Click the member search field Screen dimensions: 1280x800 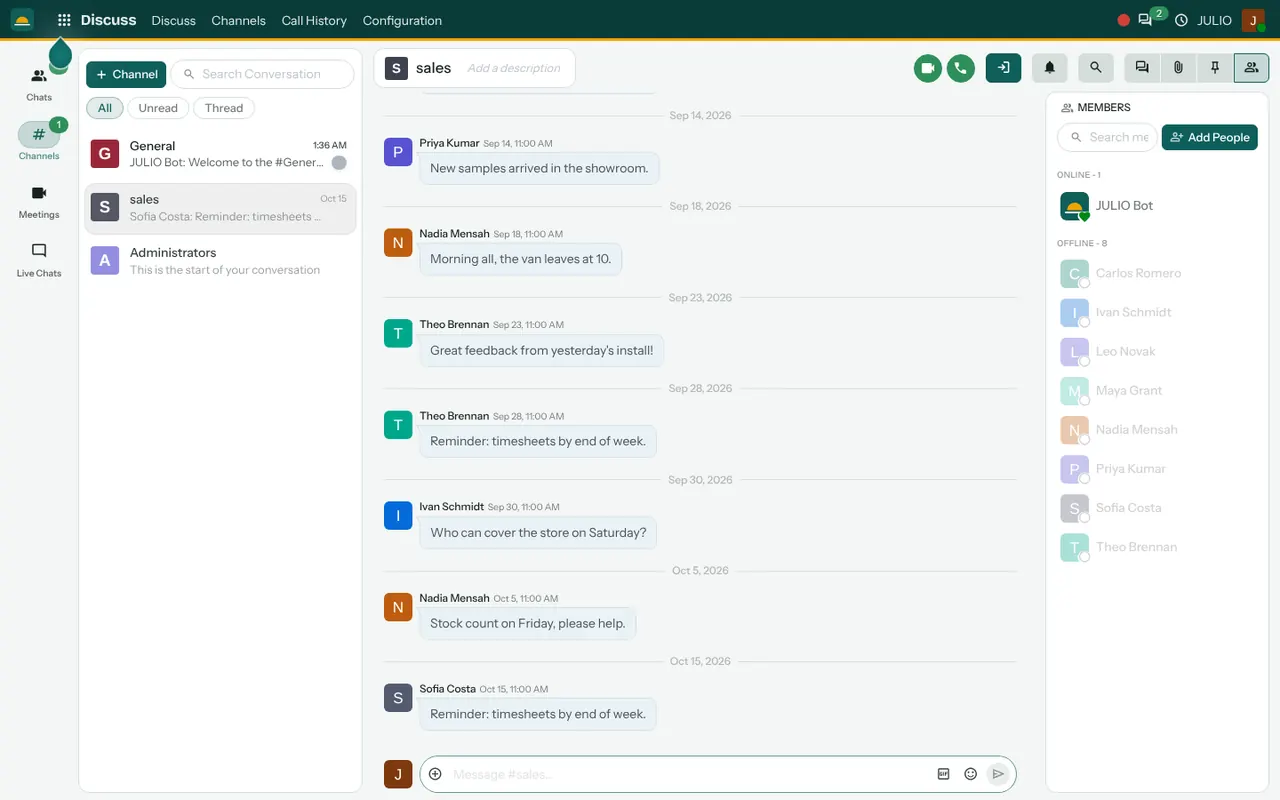tap(1107, 137)
